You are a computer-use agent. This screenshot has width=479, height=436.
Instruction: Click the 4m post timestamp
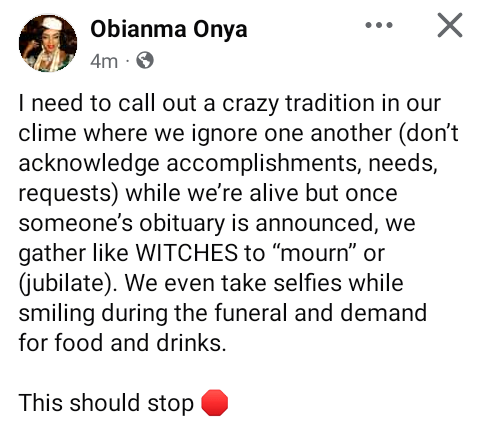pos(104,61)
